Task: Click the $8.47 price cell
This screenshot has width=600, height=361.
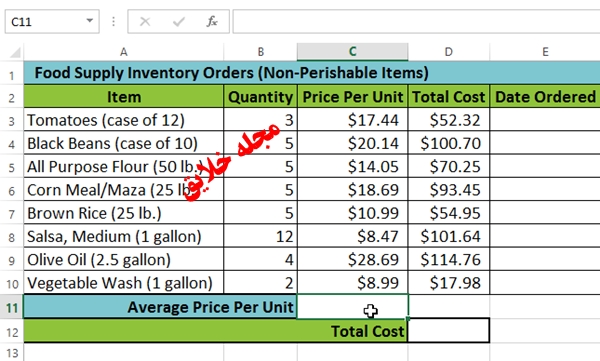Action: [353, 236]
